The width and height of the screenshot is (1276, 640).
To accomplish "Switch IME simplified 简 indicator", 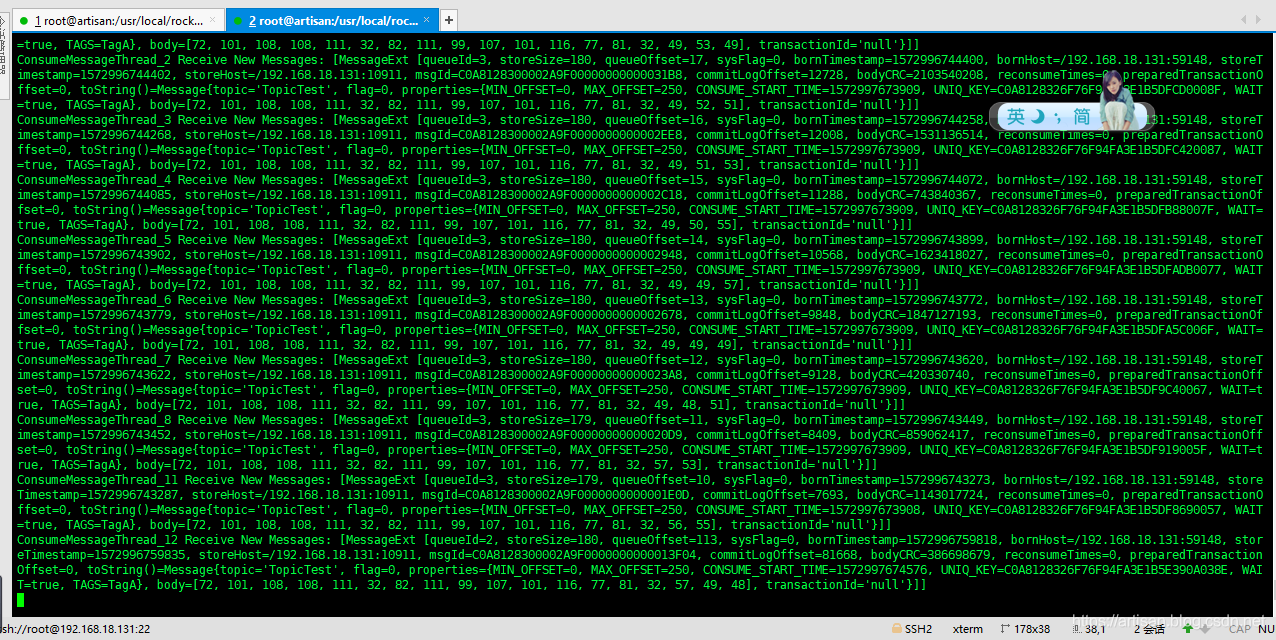I will [1082, 117].
